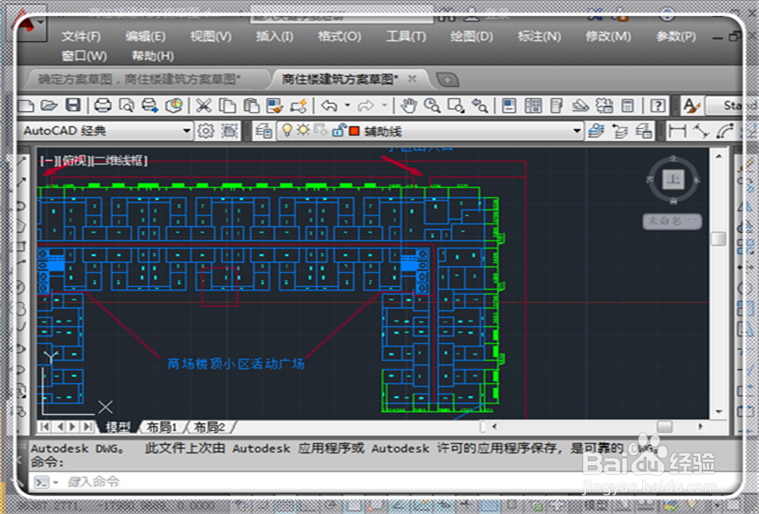Image resolution: width=759 pixels, height=514 pixels.
Task: Expand the 辅助线 layer dropdown
Action: click(x=577, y=131)
